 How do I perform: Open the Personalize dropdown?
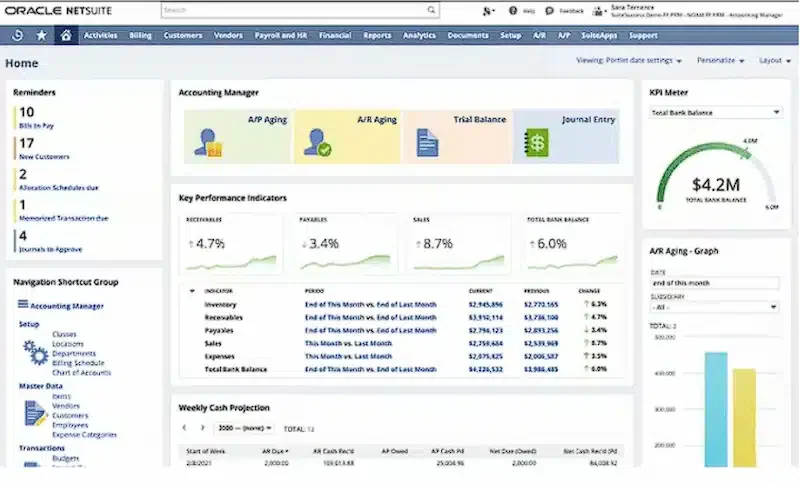pyautogui.click(x=720, y=60)
